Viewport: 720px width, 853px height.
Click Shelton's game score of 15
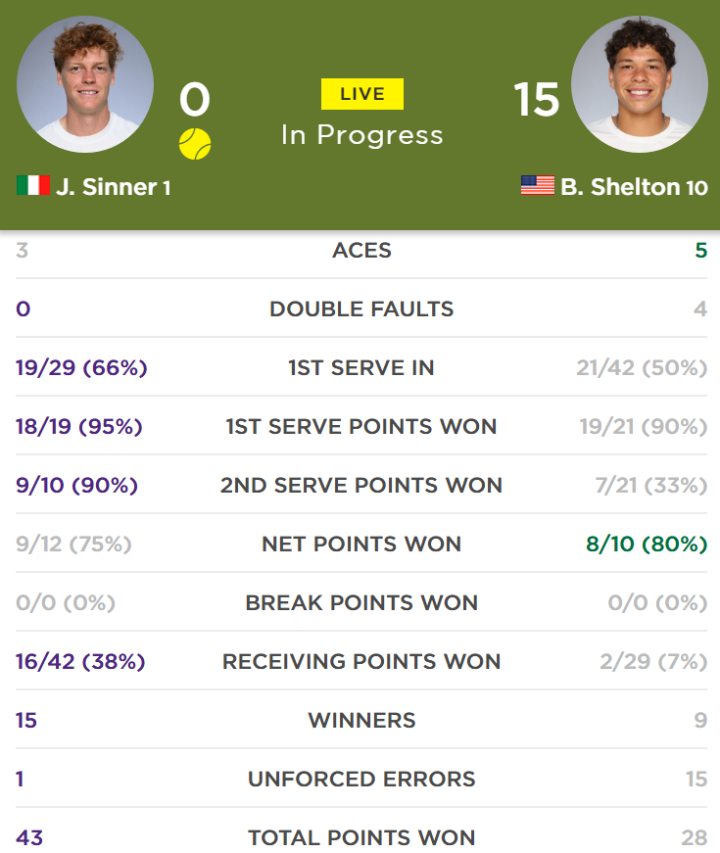tap(536, 100)
